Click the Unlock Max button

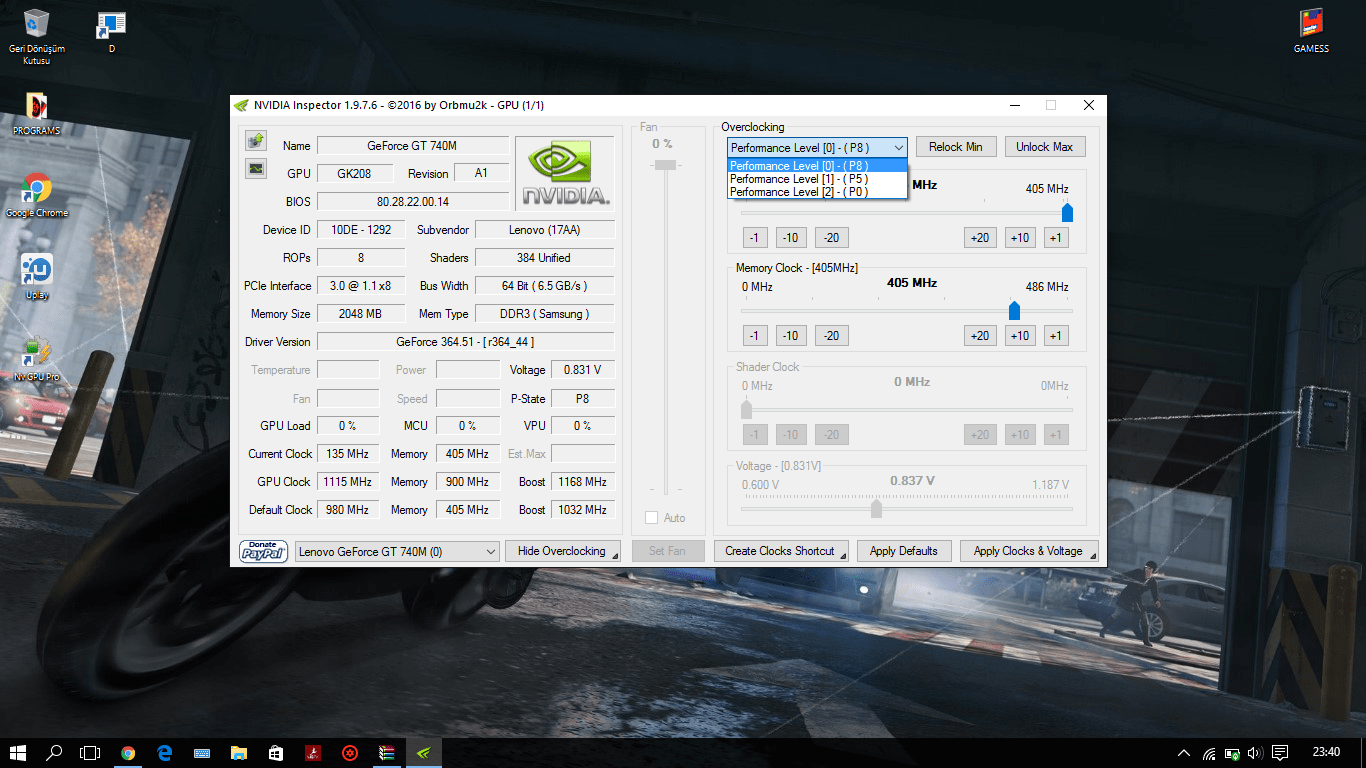click(1045, 147)
